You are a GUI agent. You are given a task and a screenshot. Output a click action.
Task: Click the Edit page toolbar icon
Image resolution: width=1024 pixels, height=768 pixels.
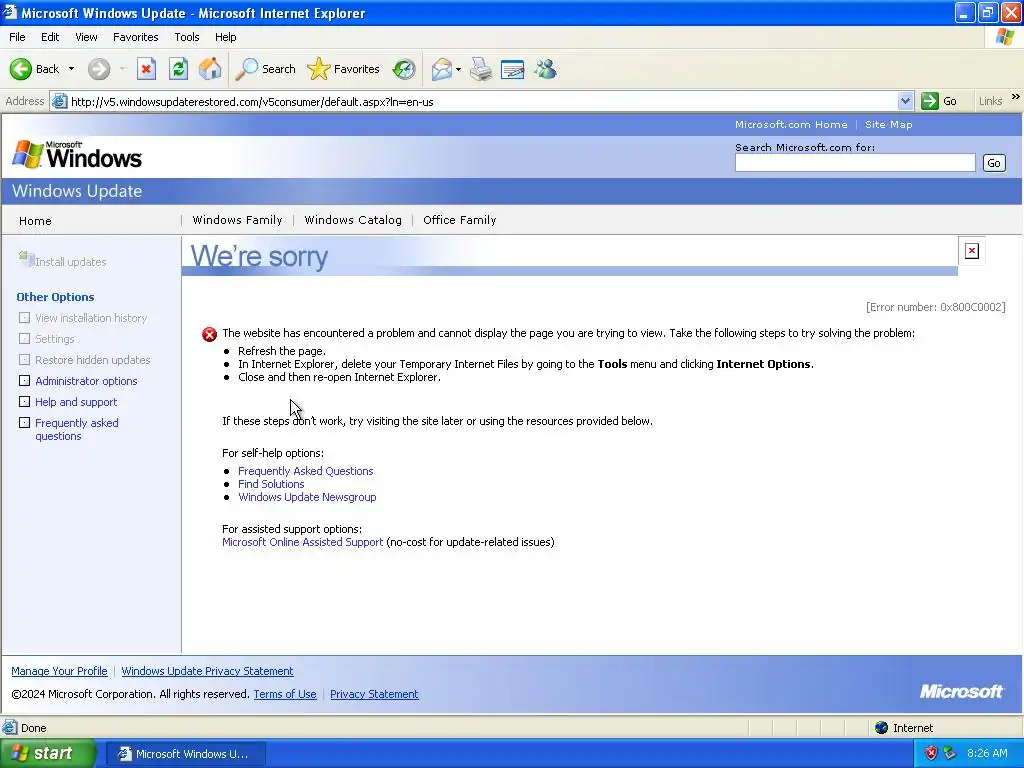(x=513, y=69)
